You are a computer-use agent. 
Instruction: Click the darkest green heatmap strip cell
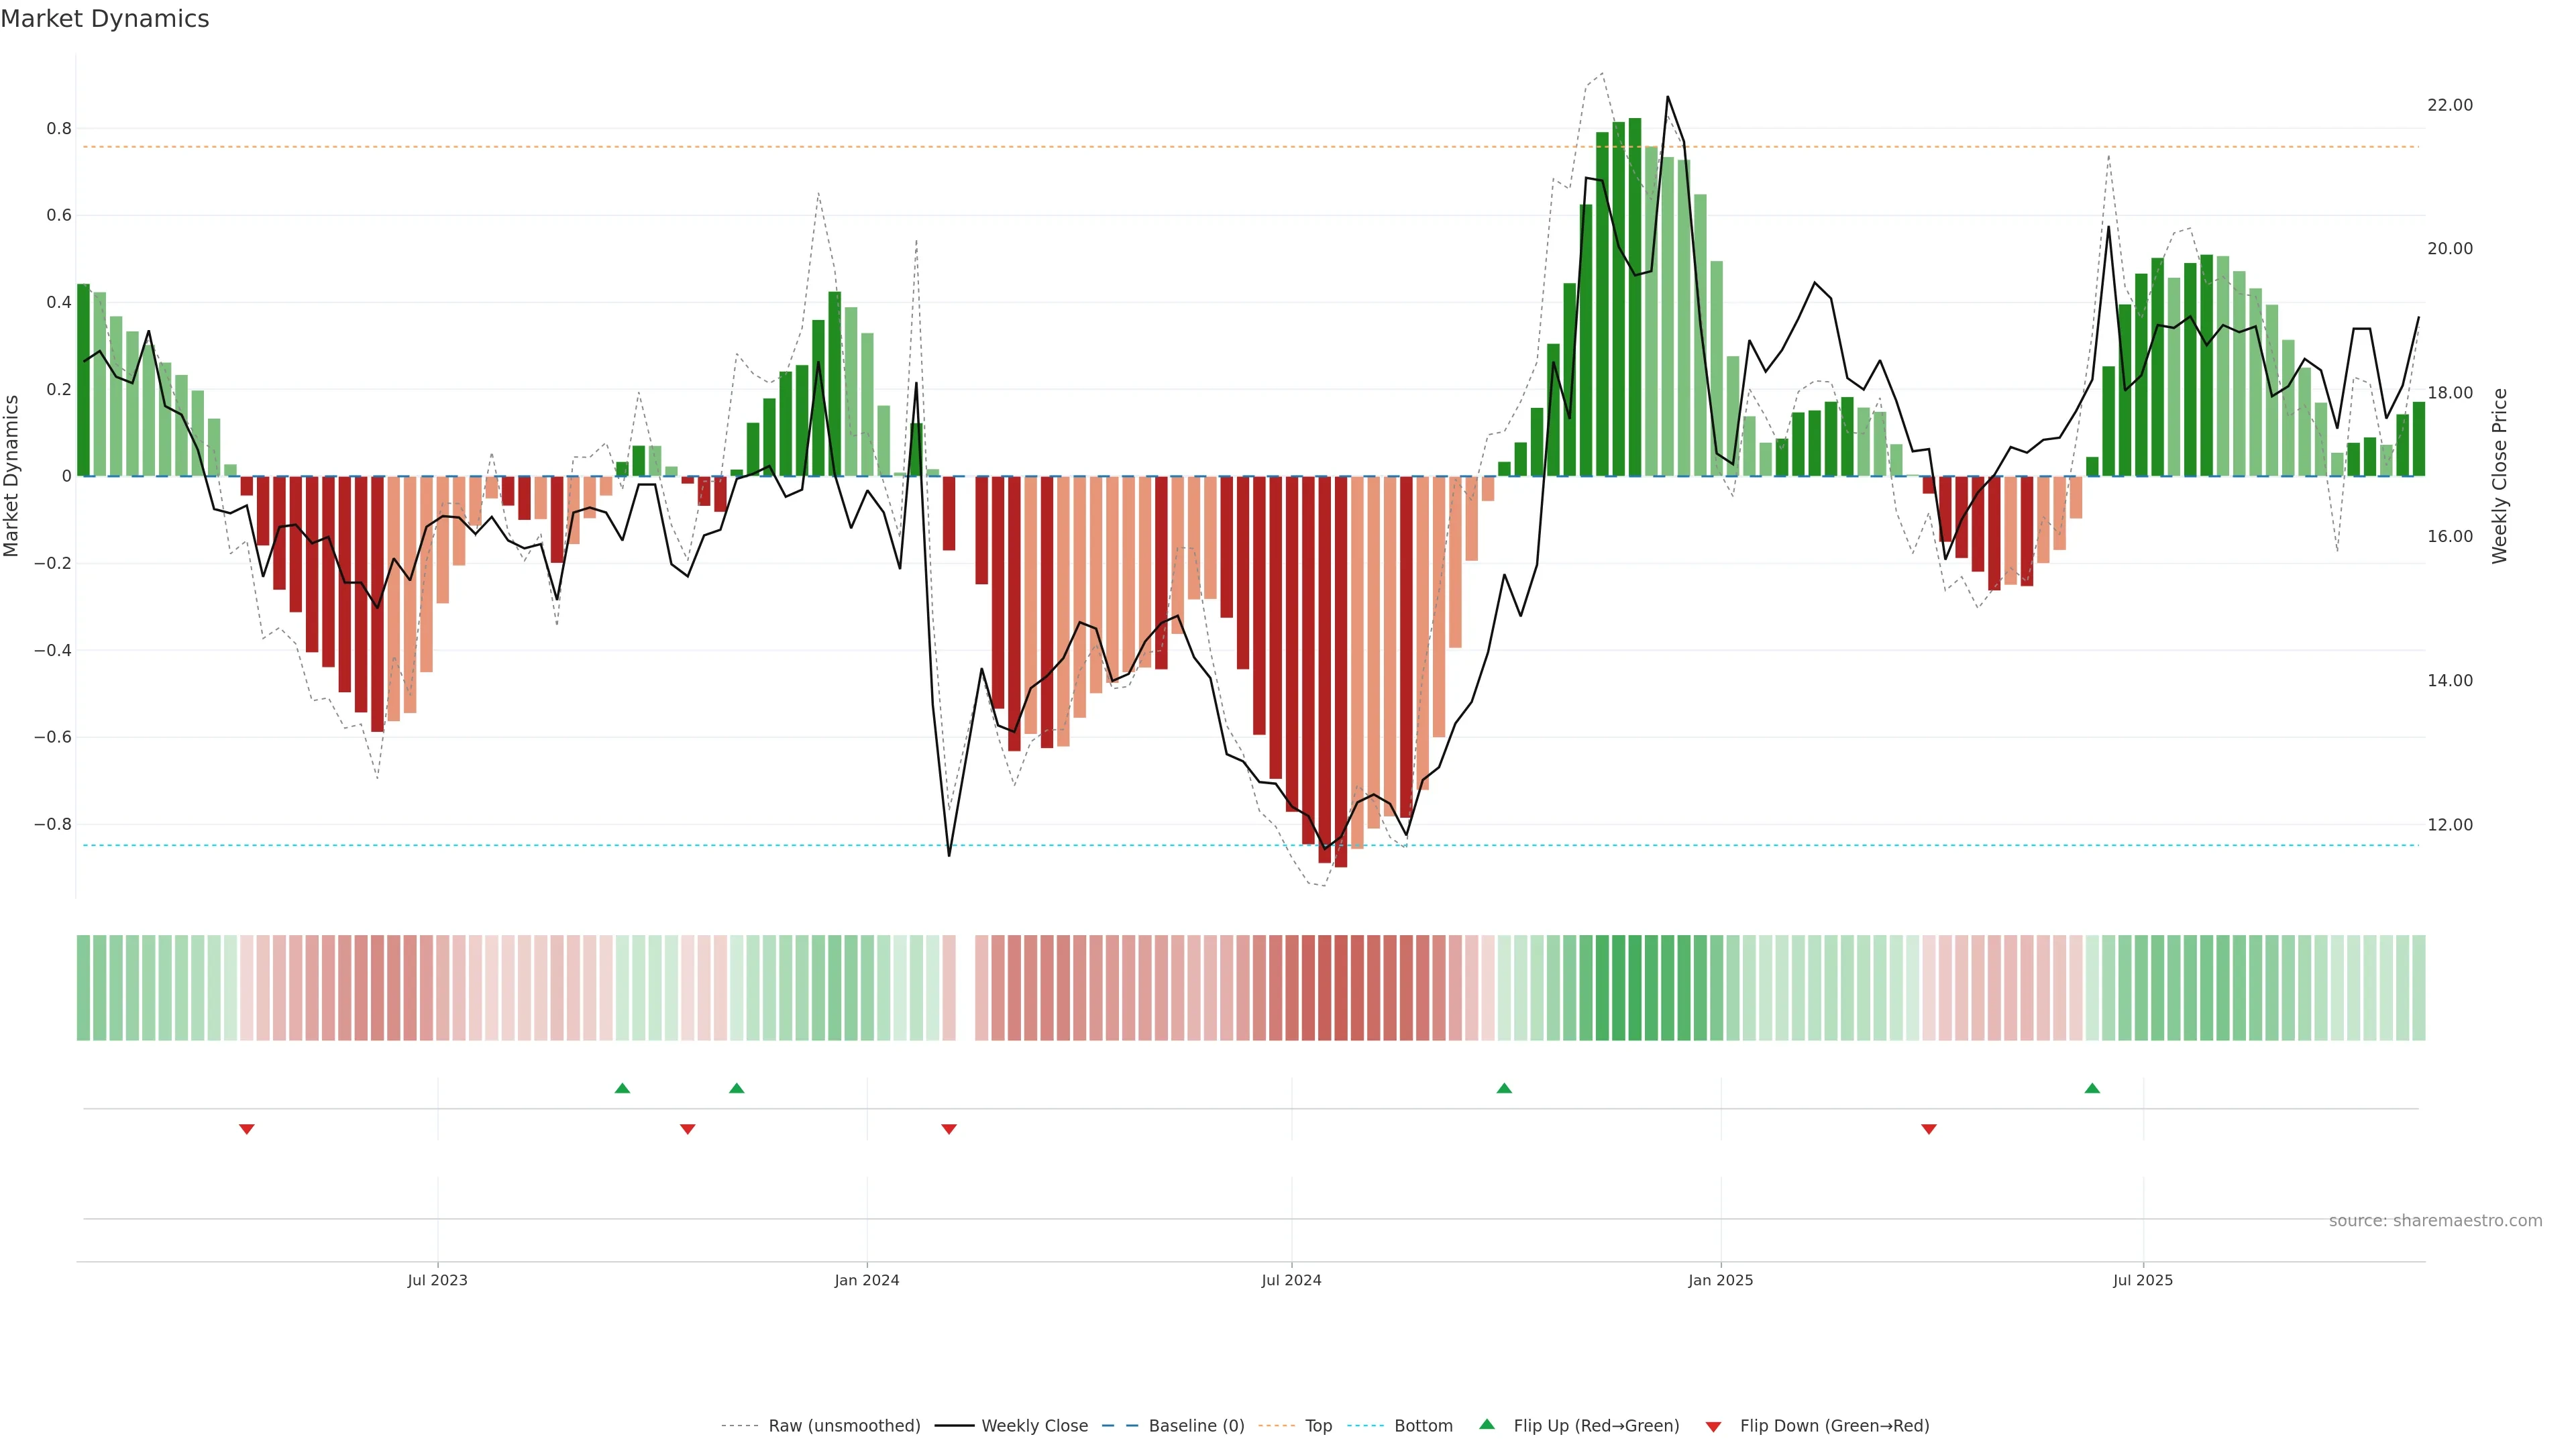[1635, 988]
